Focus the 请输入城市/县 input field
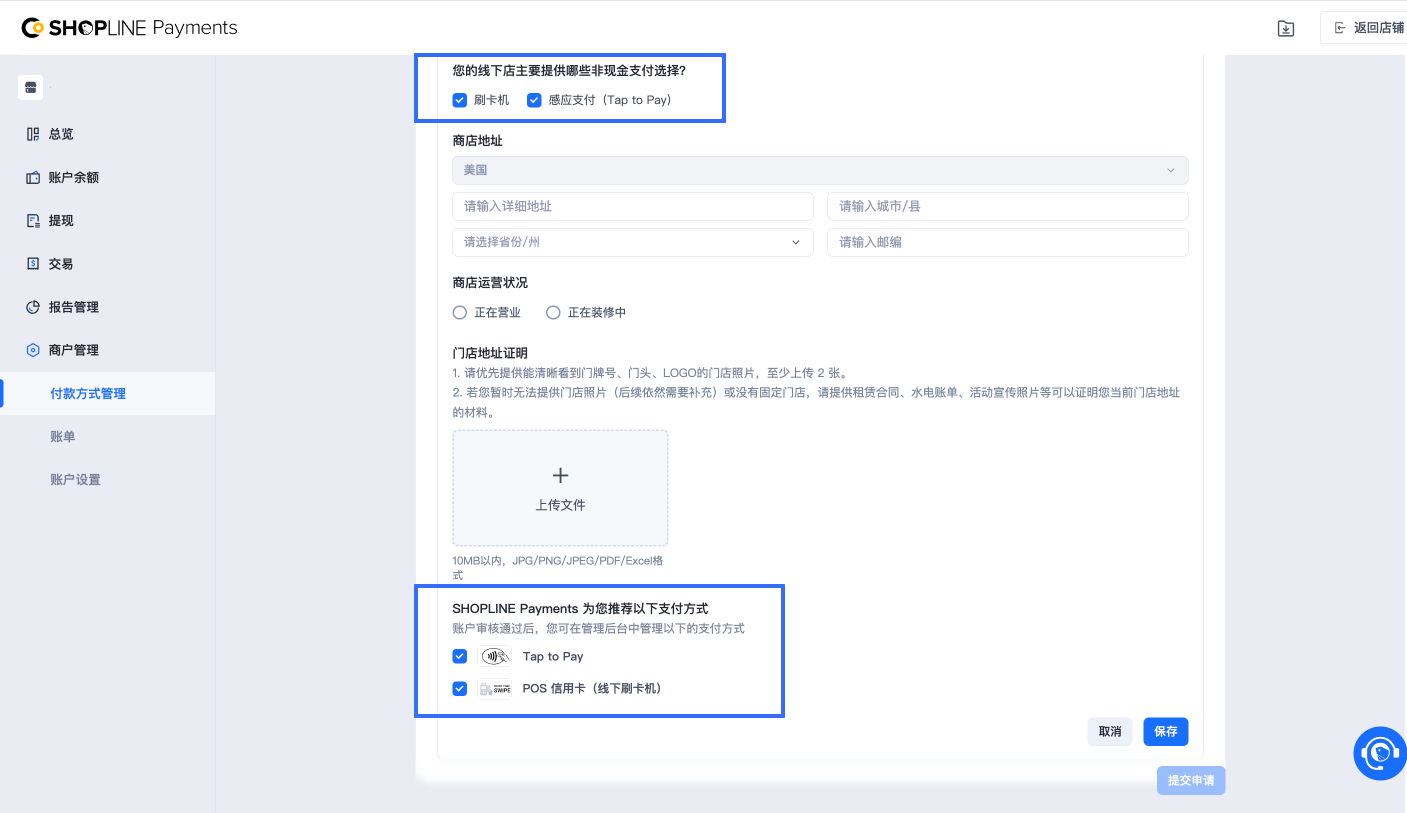Image resolution: width=1407 pixels, height=813 pixels. (1008, 206)
